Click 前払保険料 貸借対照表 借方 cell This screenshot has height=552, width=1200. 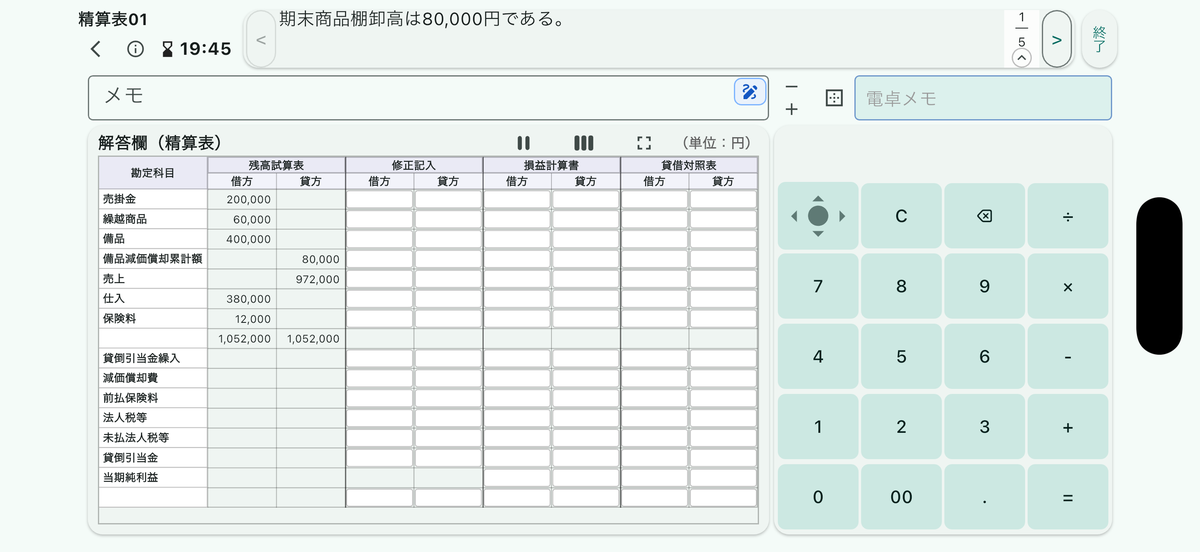655,398
